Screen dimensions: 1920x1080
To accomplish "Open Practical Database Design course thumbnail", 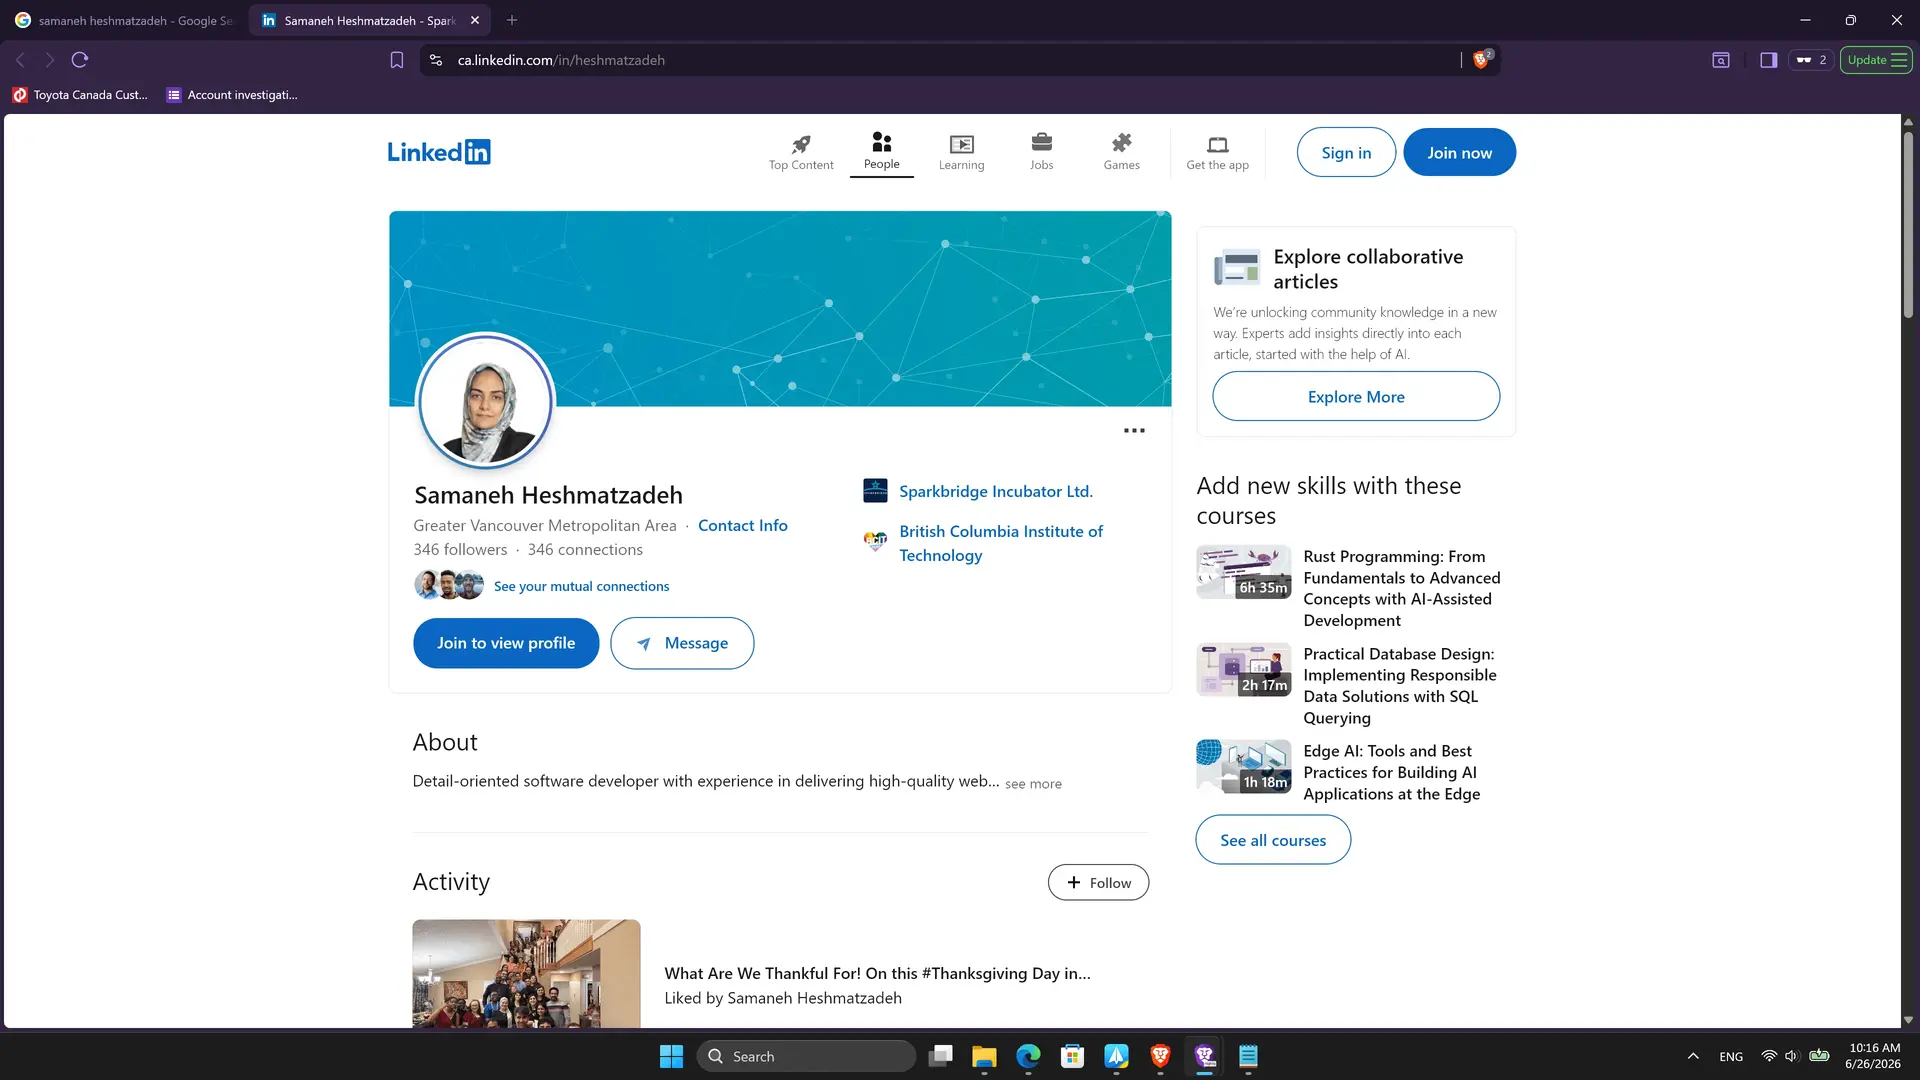I will [x=1243, y=669].
